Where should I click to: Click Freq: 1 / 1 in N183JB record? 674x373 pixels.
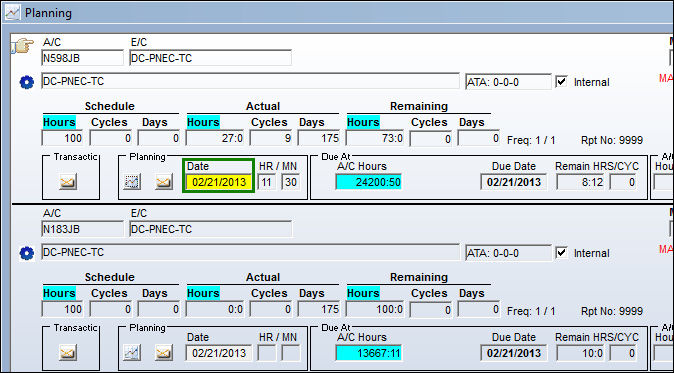click(x=531, y=311)
